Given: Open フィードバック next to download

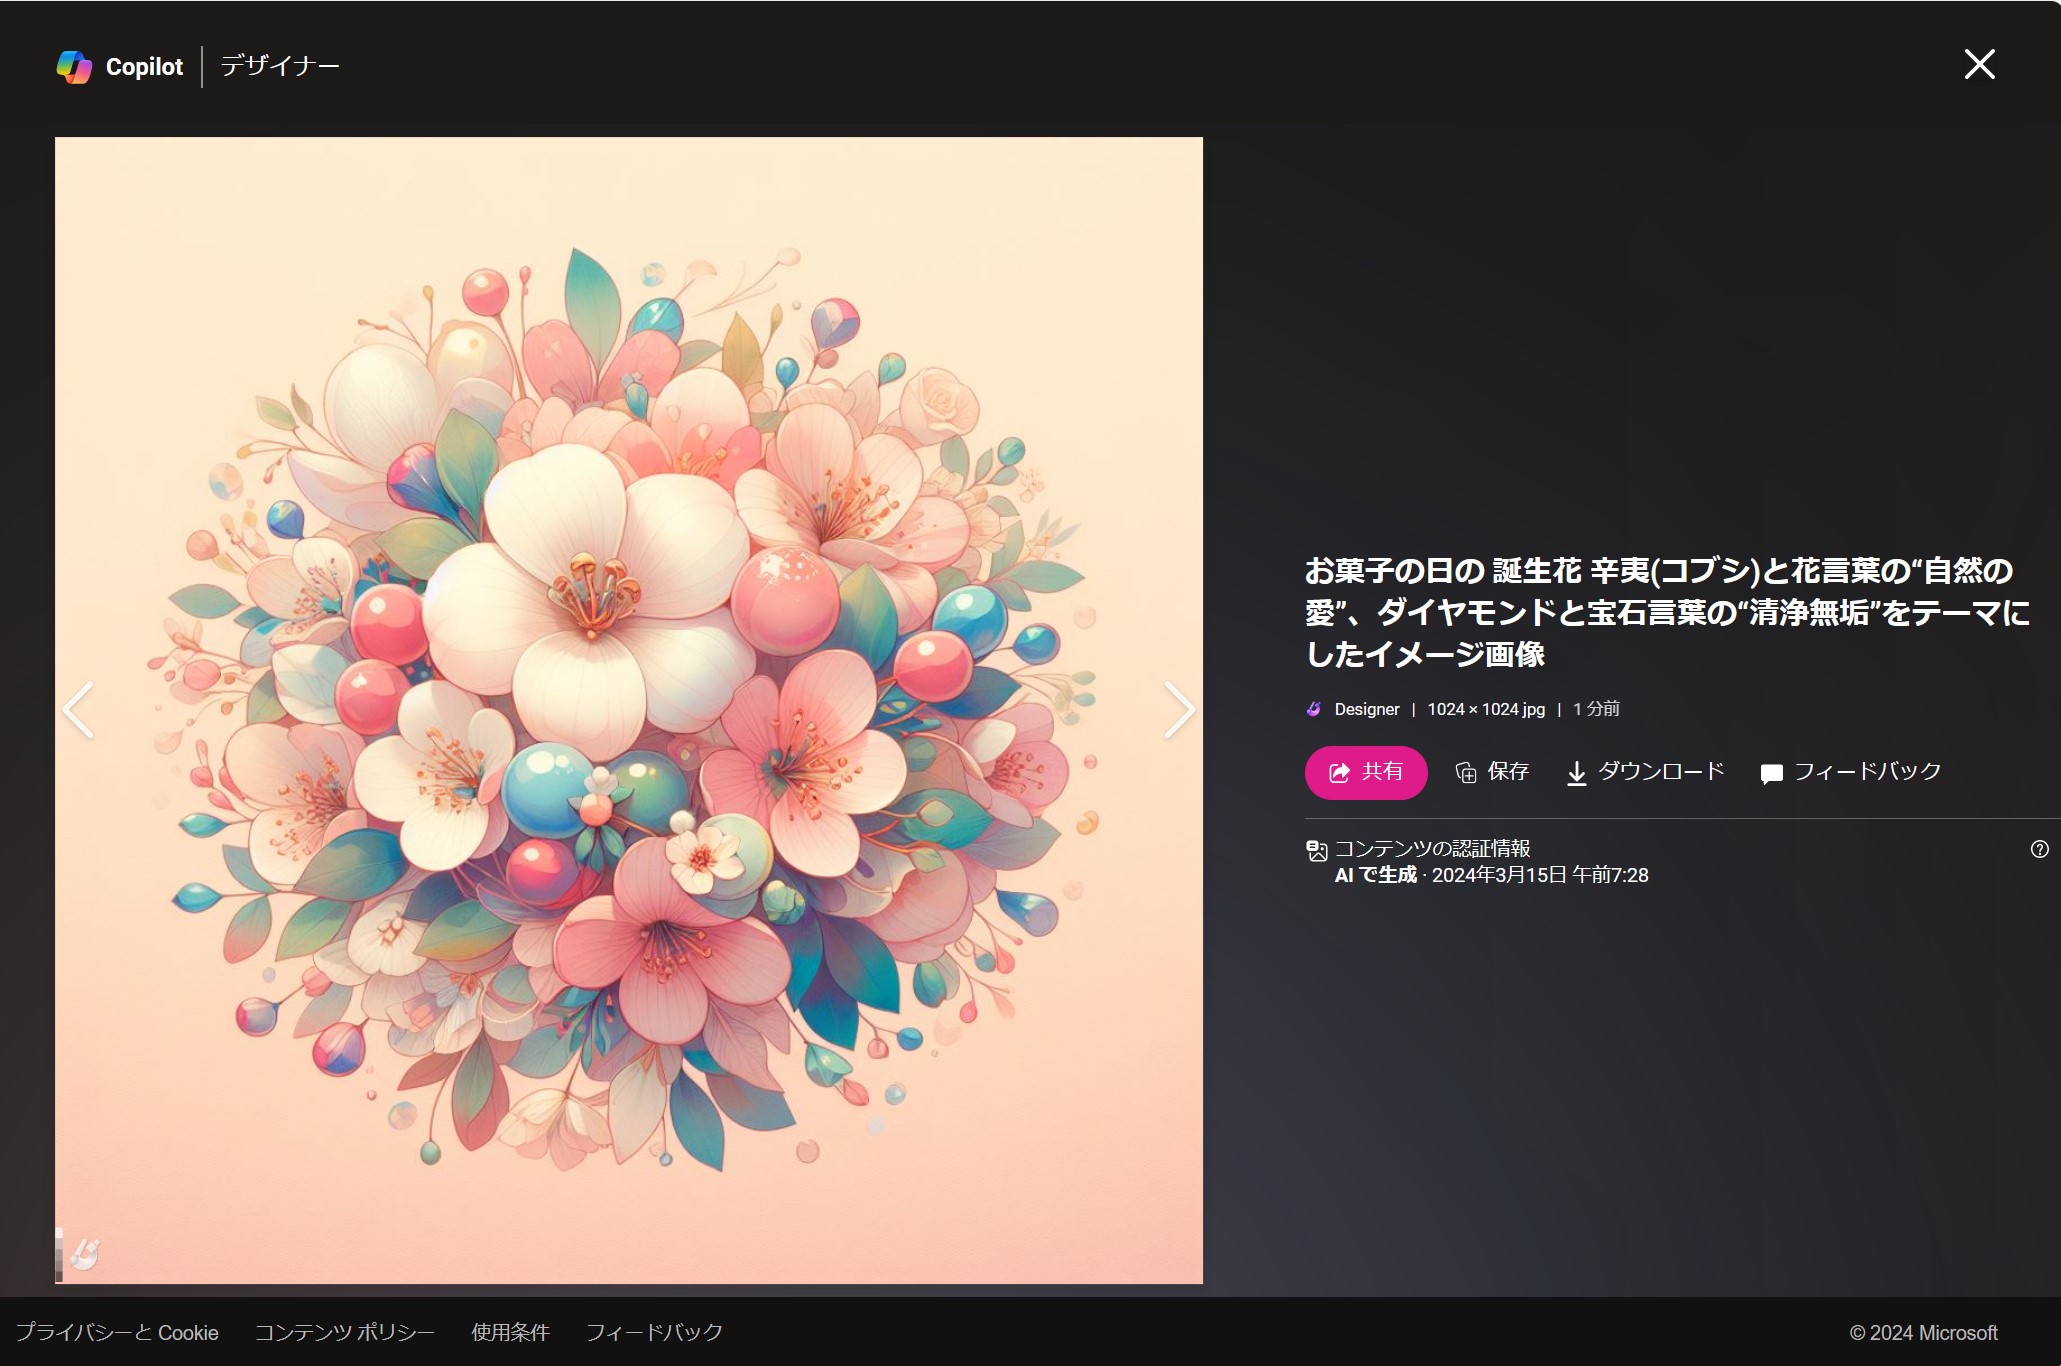Looking at the screenshot, I should pos(1851,772).
